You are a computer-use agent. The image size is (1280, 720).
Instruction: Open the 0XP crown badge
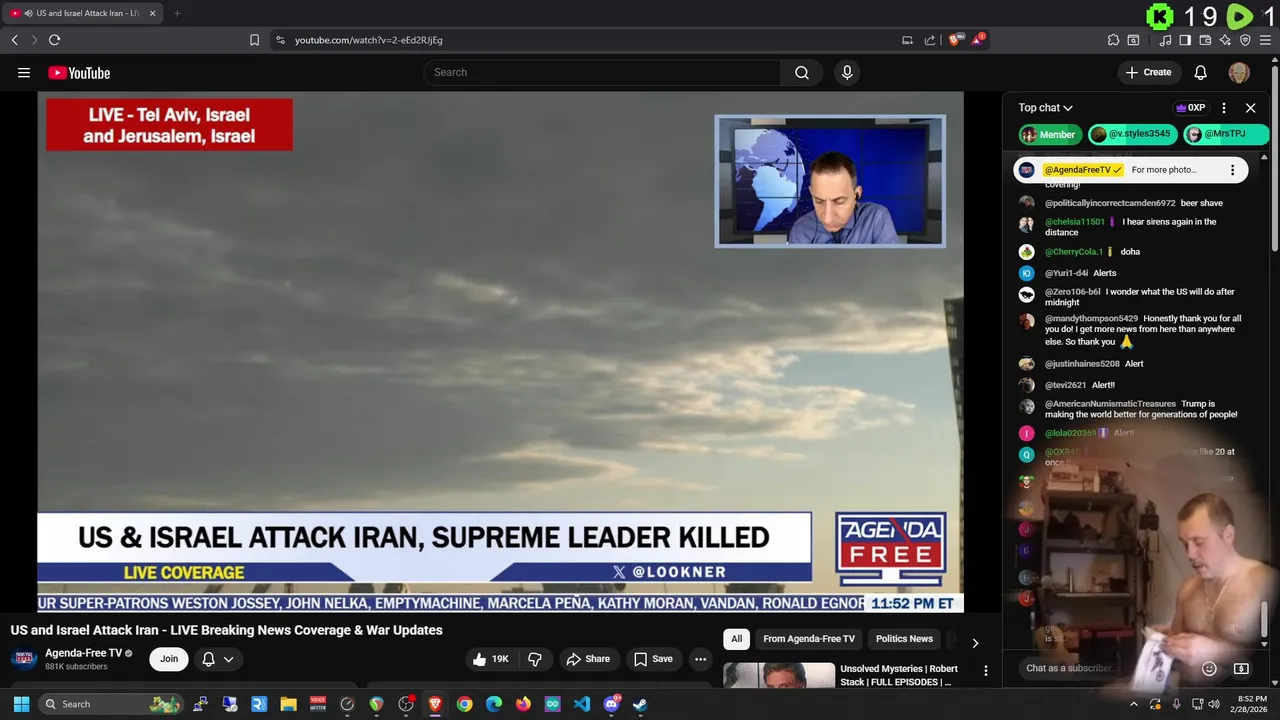point(1190,108)
